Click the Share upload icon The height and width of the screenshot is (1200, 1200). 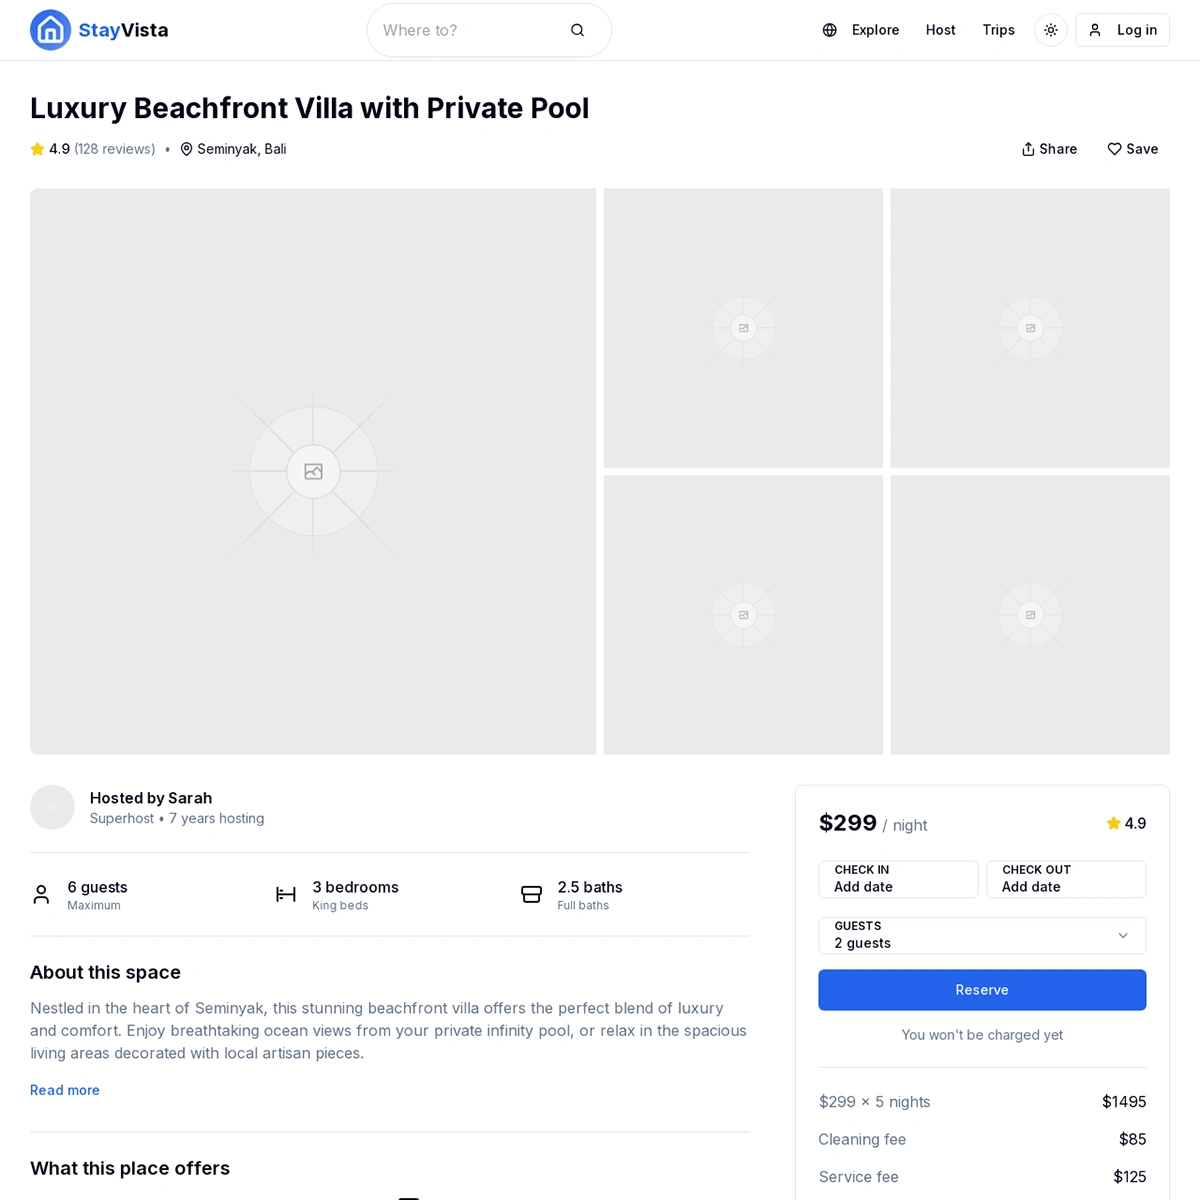coord(1028,149)
